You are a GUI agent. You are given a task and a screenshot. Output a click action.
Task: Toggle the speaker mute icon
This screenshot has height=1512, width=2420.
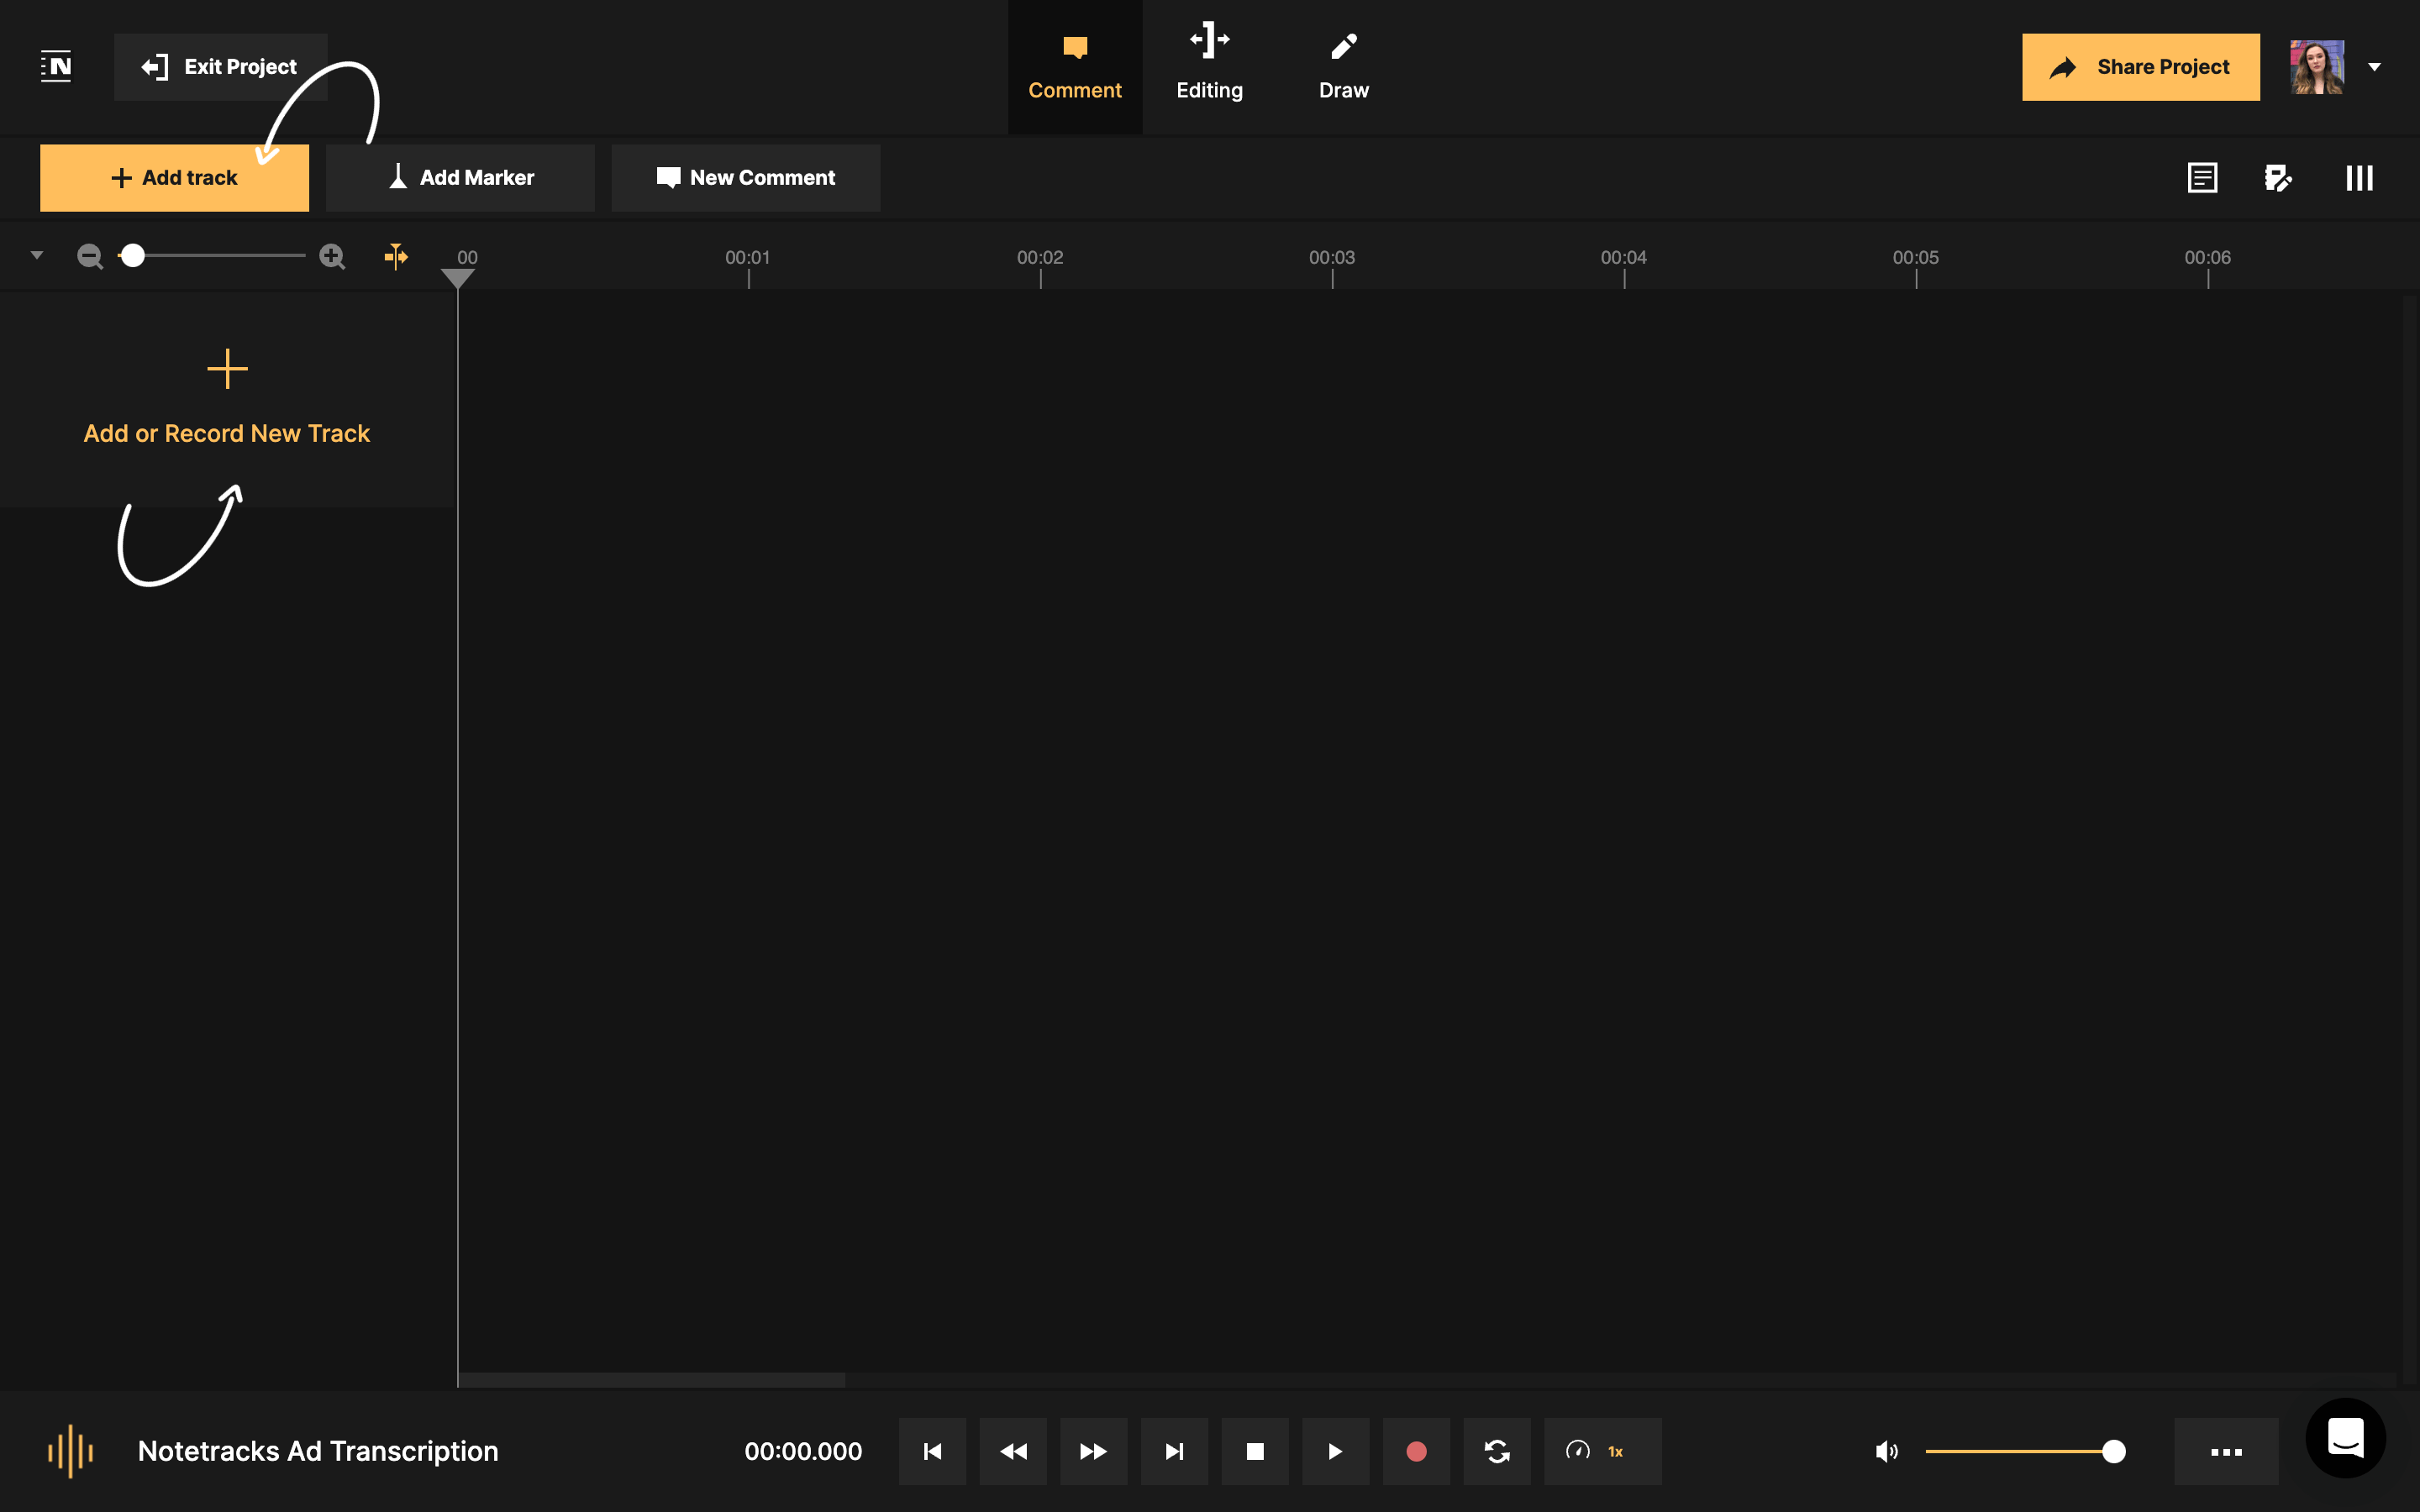(1886, 1450)
